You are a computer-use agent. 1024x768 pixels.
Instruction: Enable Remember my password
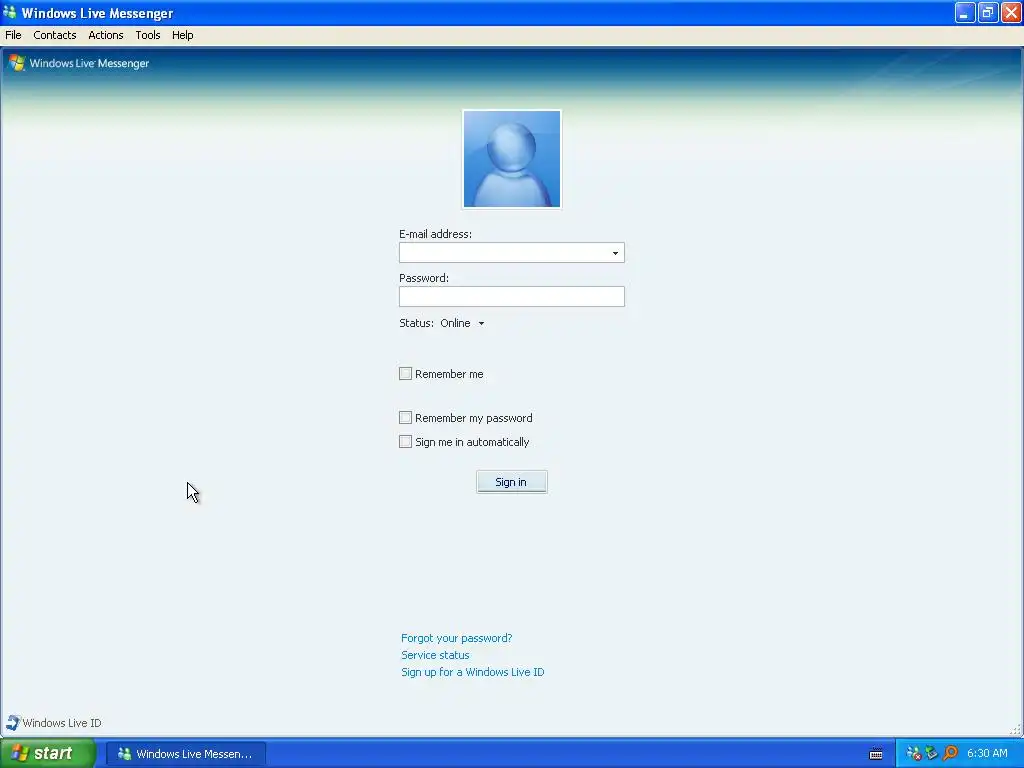406,417
